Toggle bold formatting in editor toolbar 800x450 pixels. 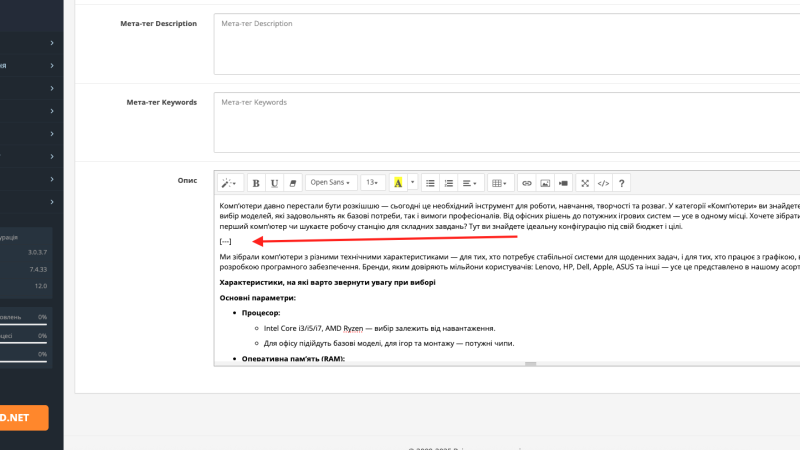pyautogui.click(x=256, y=183)
